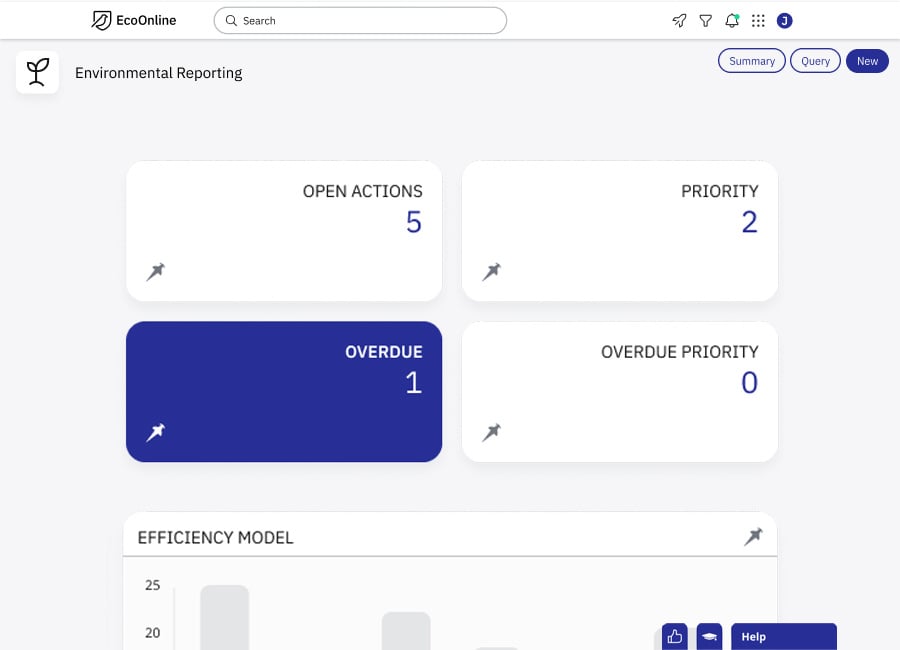This screenshot has height=650, width=900.
Task: Switch to the Query view
Action: (x=815, y=61)
